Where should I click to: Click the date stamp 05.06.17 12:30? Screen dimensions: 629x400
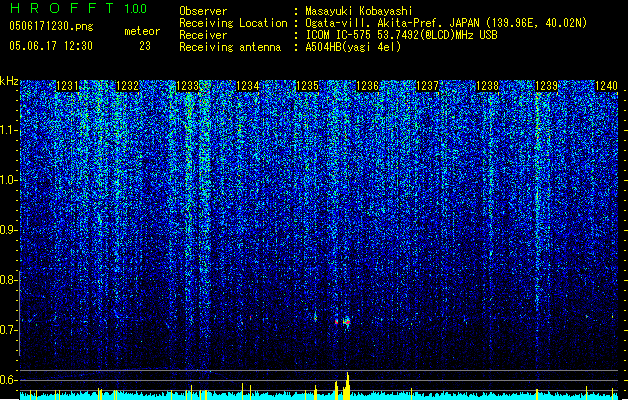[51, 46]
